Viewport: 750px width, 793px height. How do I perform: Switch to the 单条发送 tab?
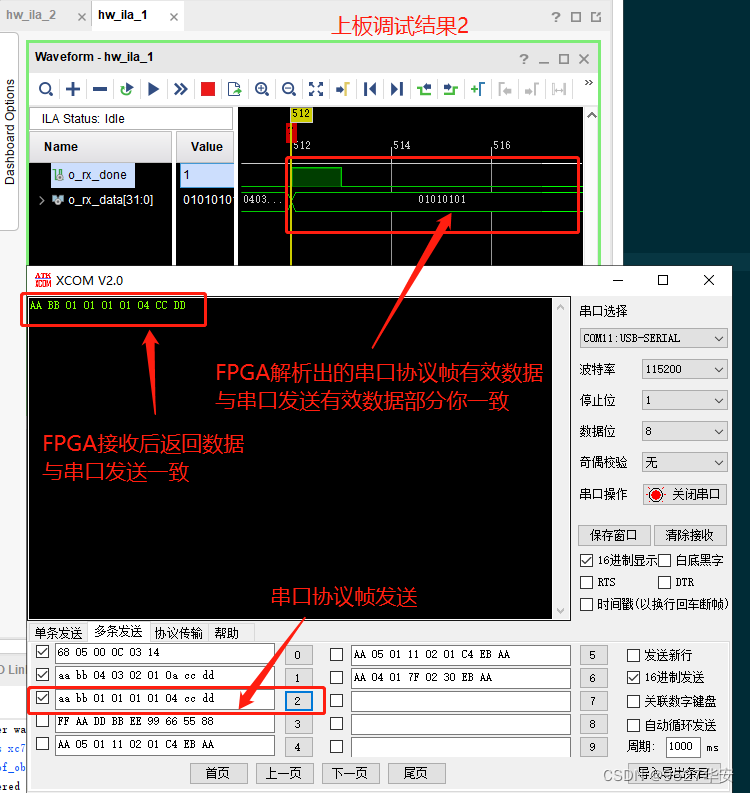pos(58,633)
